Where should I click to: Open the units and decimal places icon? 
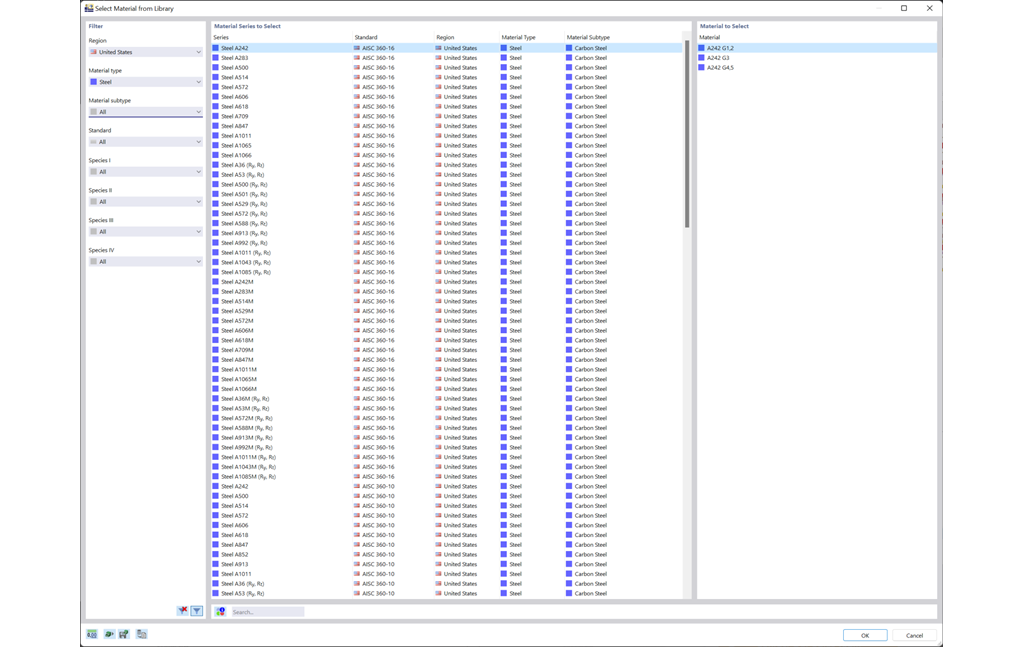click(x=92, y=634)
